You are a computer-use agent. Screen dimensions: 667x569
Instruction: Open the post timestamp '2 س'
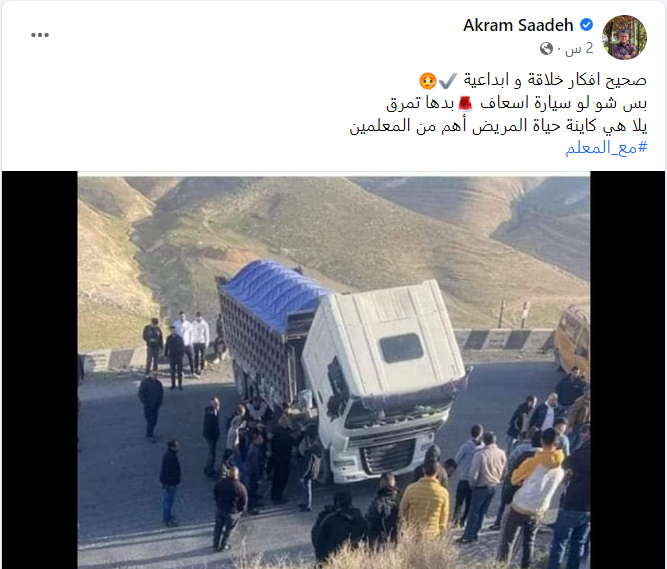pyautogui.click(x=579, y=48)
